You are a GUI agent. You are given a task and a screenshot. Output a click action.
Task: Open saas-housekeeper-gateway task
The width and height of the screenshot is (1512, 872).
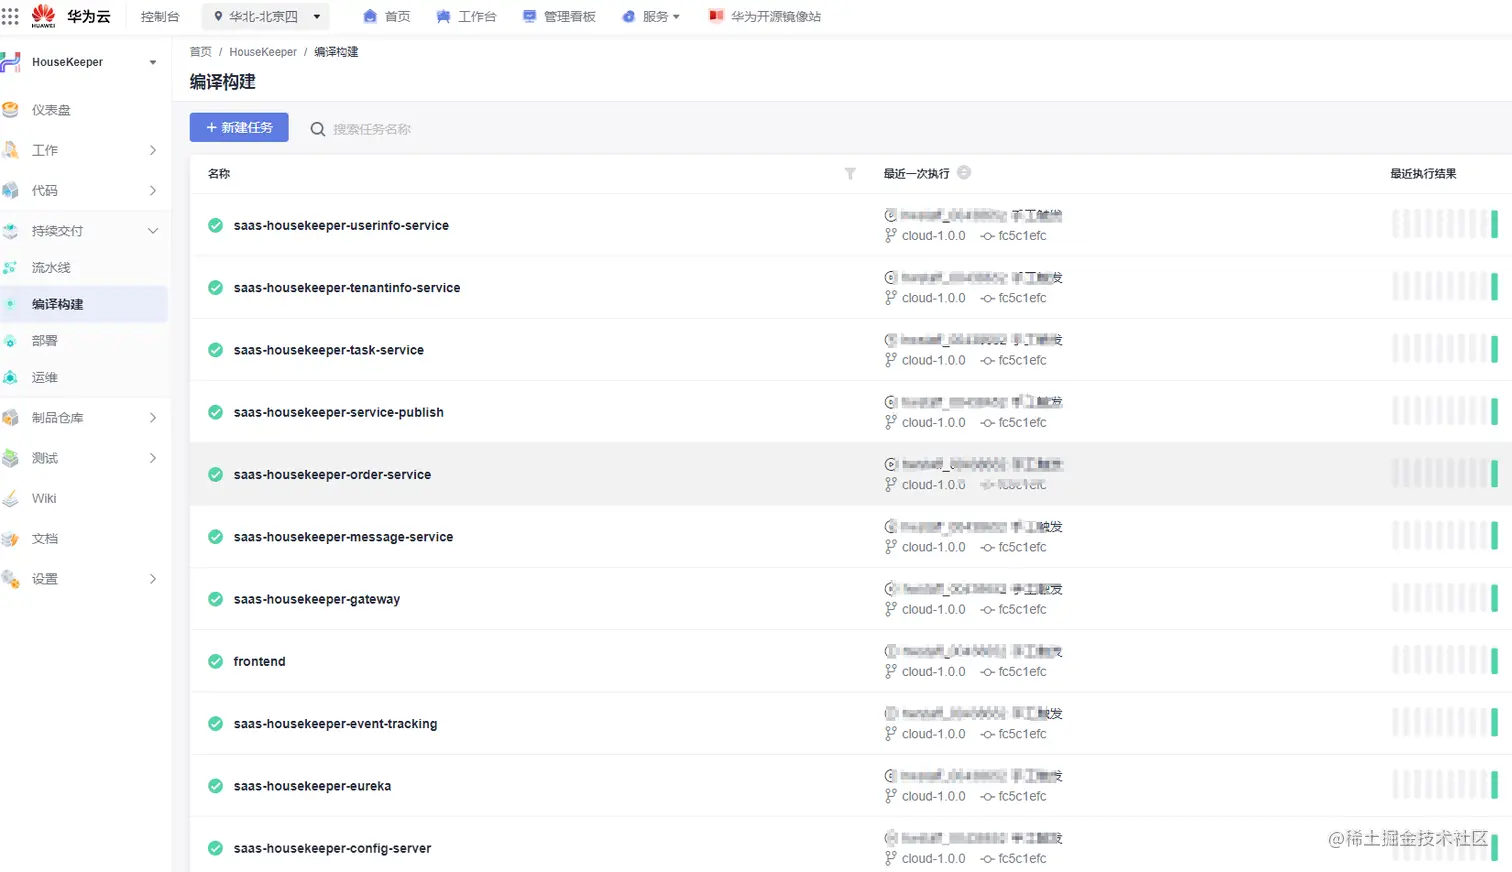tap(317, 599)
